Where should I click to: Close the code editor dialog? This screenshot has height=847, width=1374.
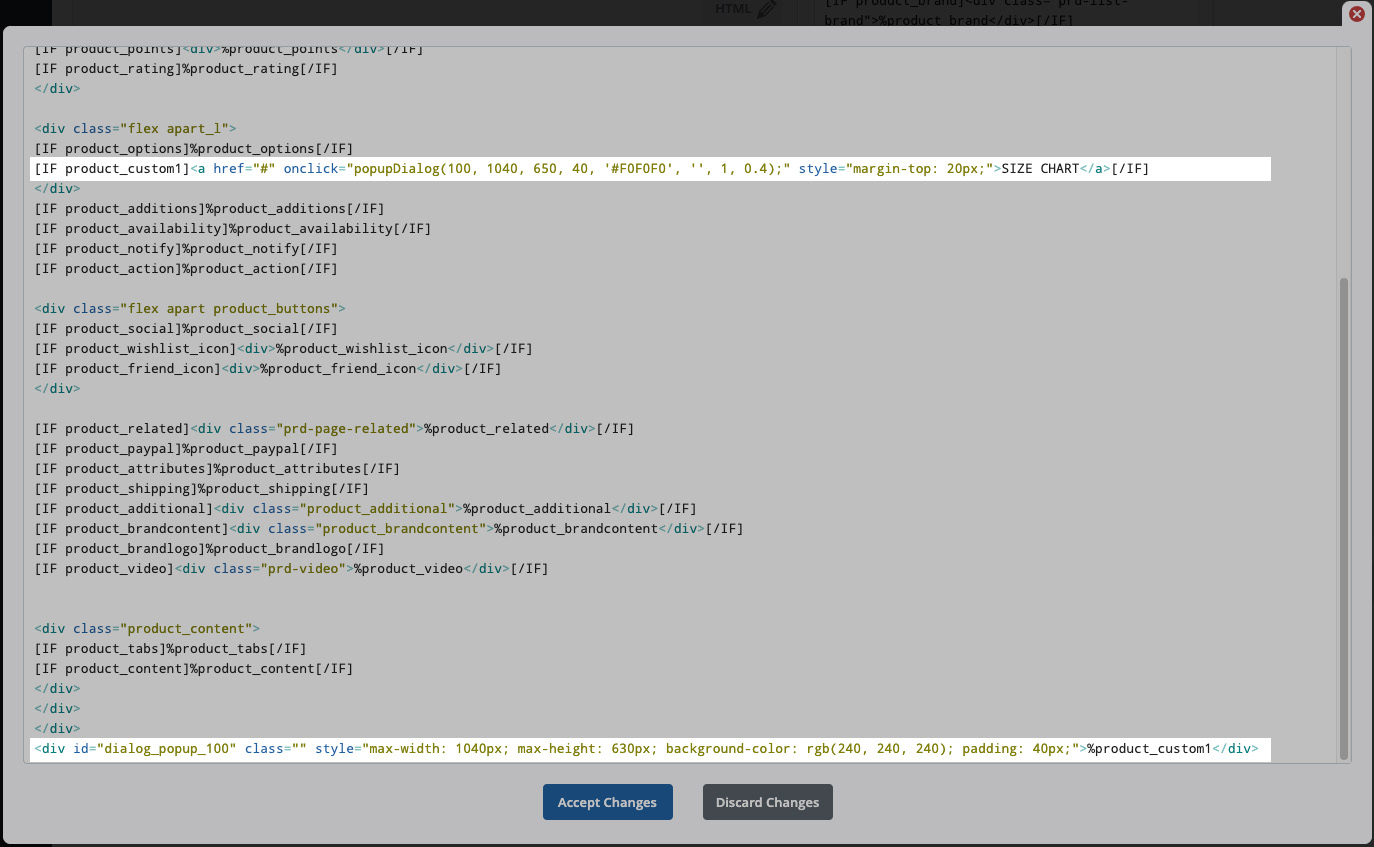[x=1356, y=14]
